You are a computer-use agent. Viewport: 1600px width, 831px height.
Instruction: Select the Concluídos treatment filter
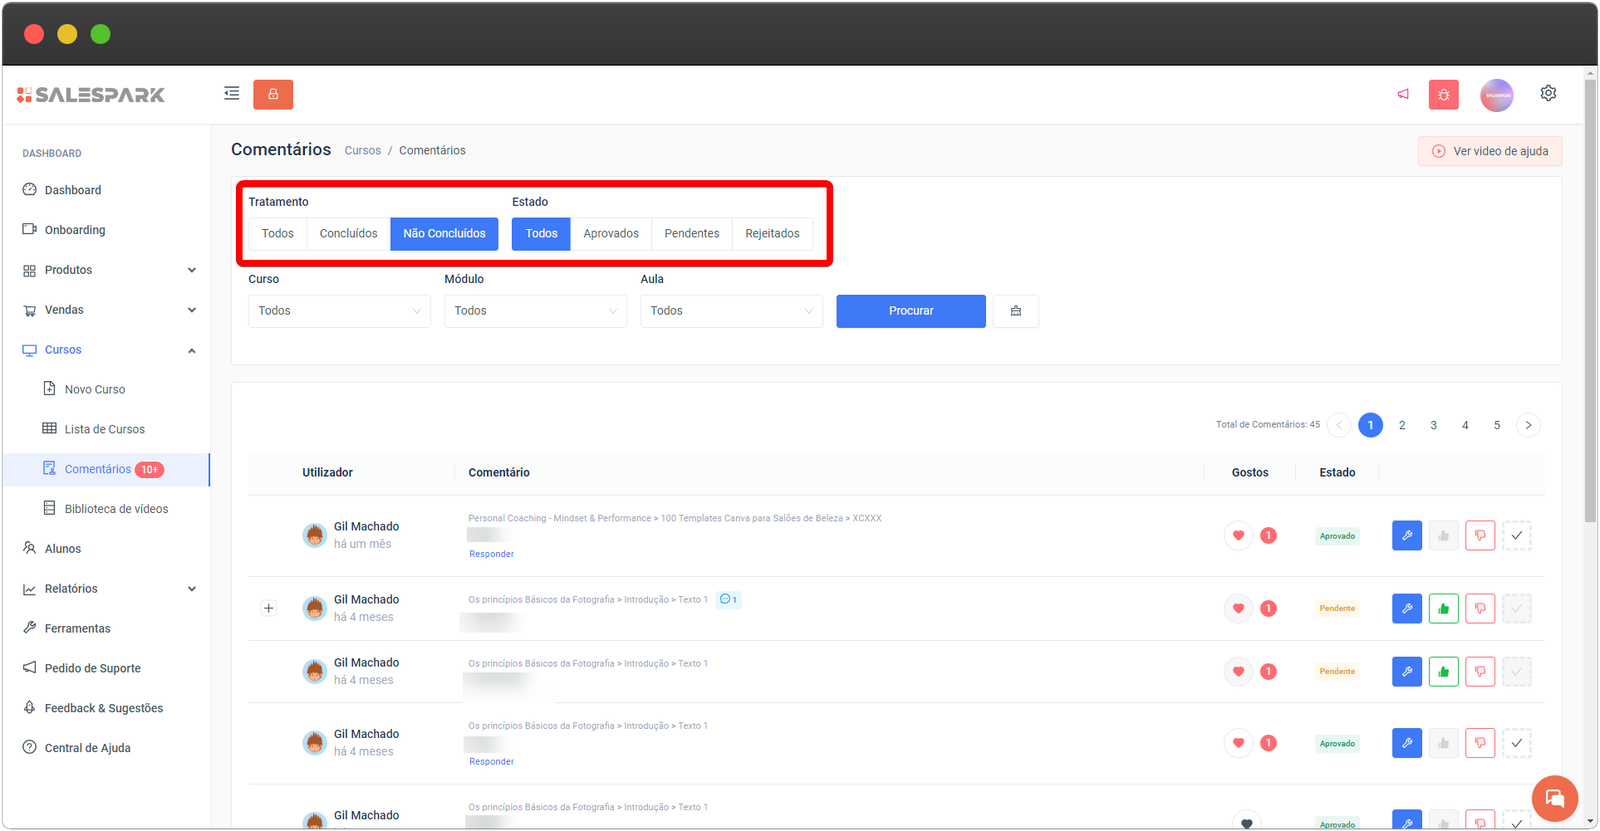pyautogui.click(x=348, y=234)
